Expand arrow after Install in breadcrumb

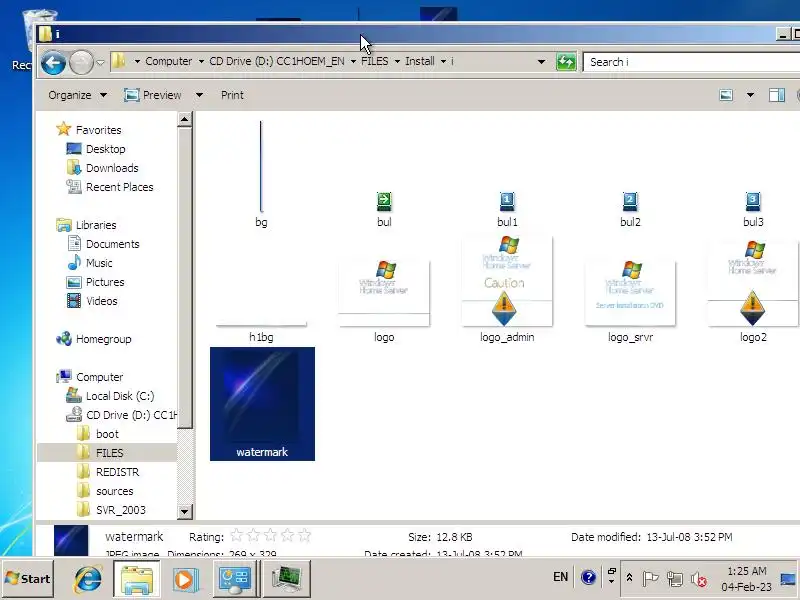(443, 62)
